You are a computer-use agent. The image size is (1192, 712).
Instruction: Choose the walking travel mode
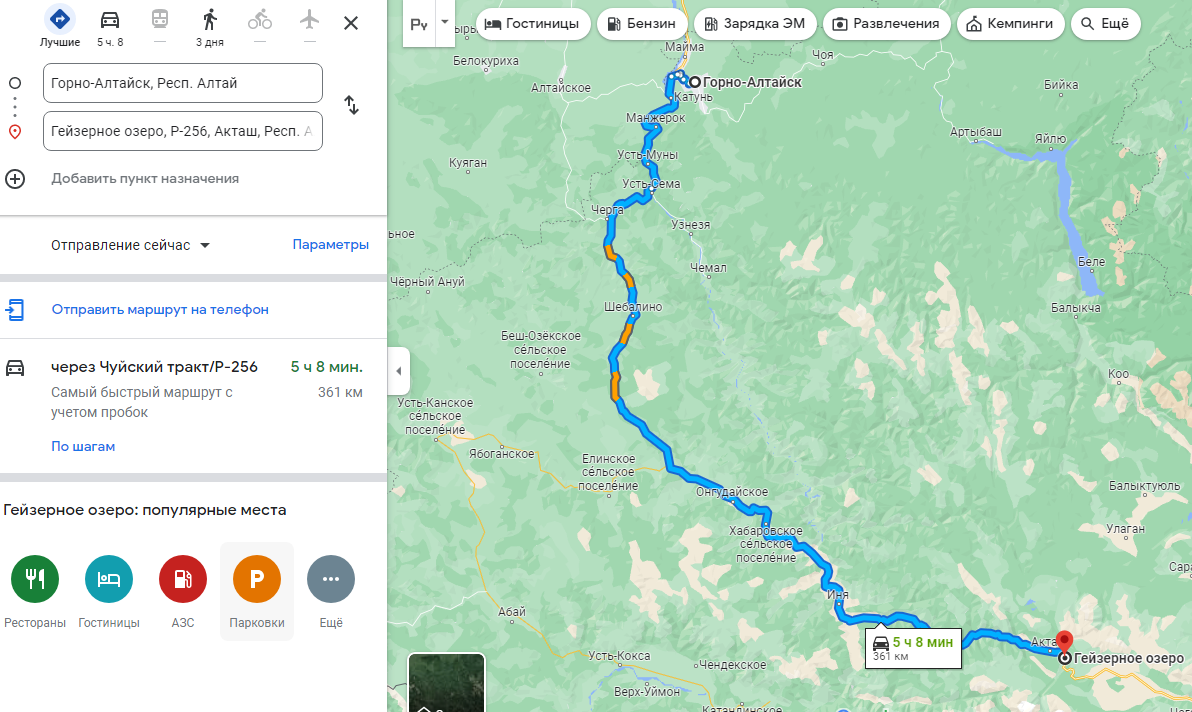coord(210,20)
